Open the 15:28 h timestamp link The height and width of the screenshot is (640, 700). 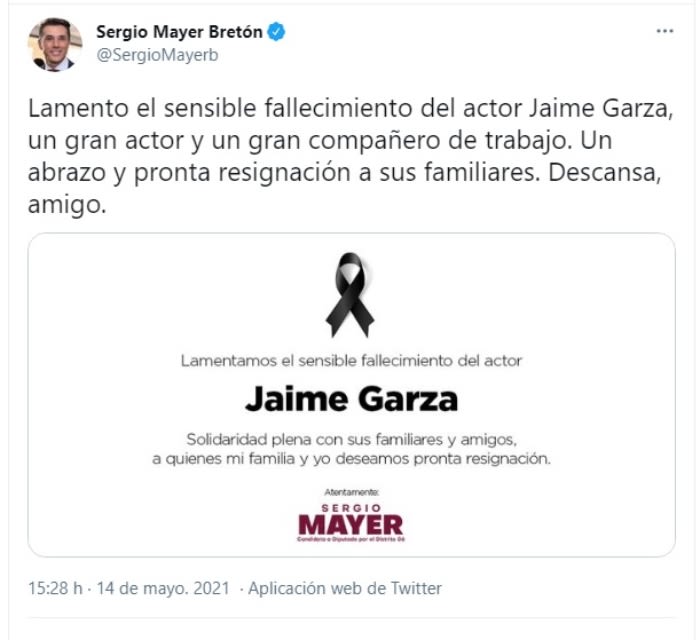(x=55, y=588)
